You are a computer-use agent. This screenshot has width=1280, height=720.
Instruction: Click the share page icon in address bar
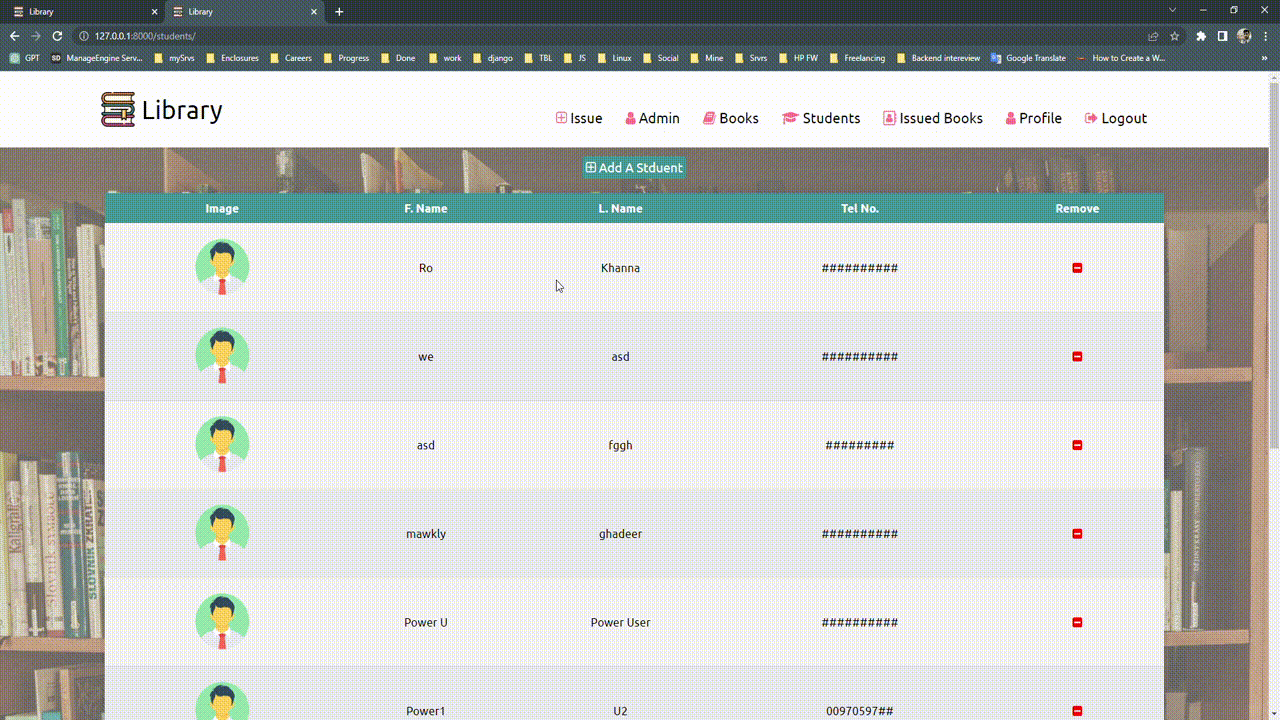(x=1153, y=36)
